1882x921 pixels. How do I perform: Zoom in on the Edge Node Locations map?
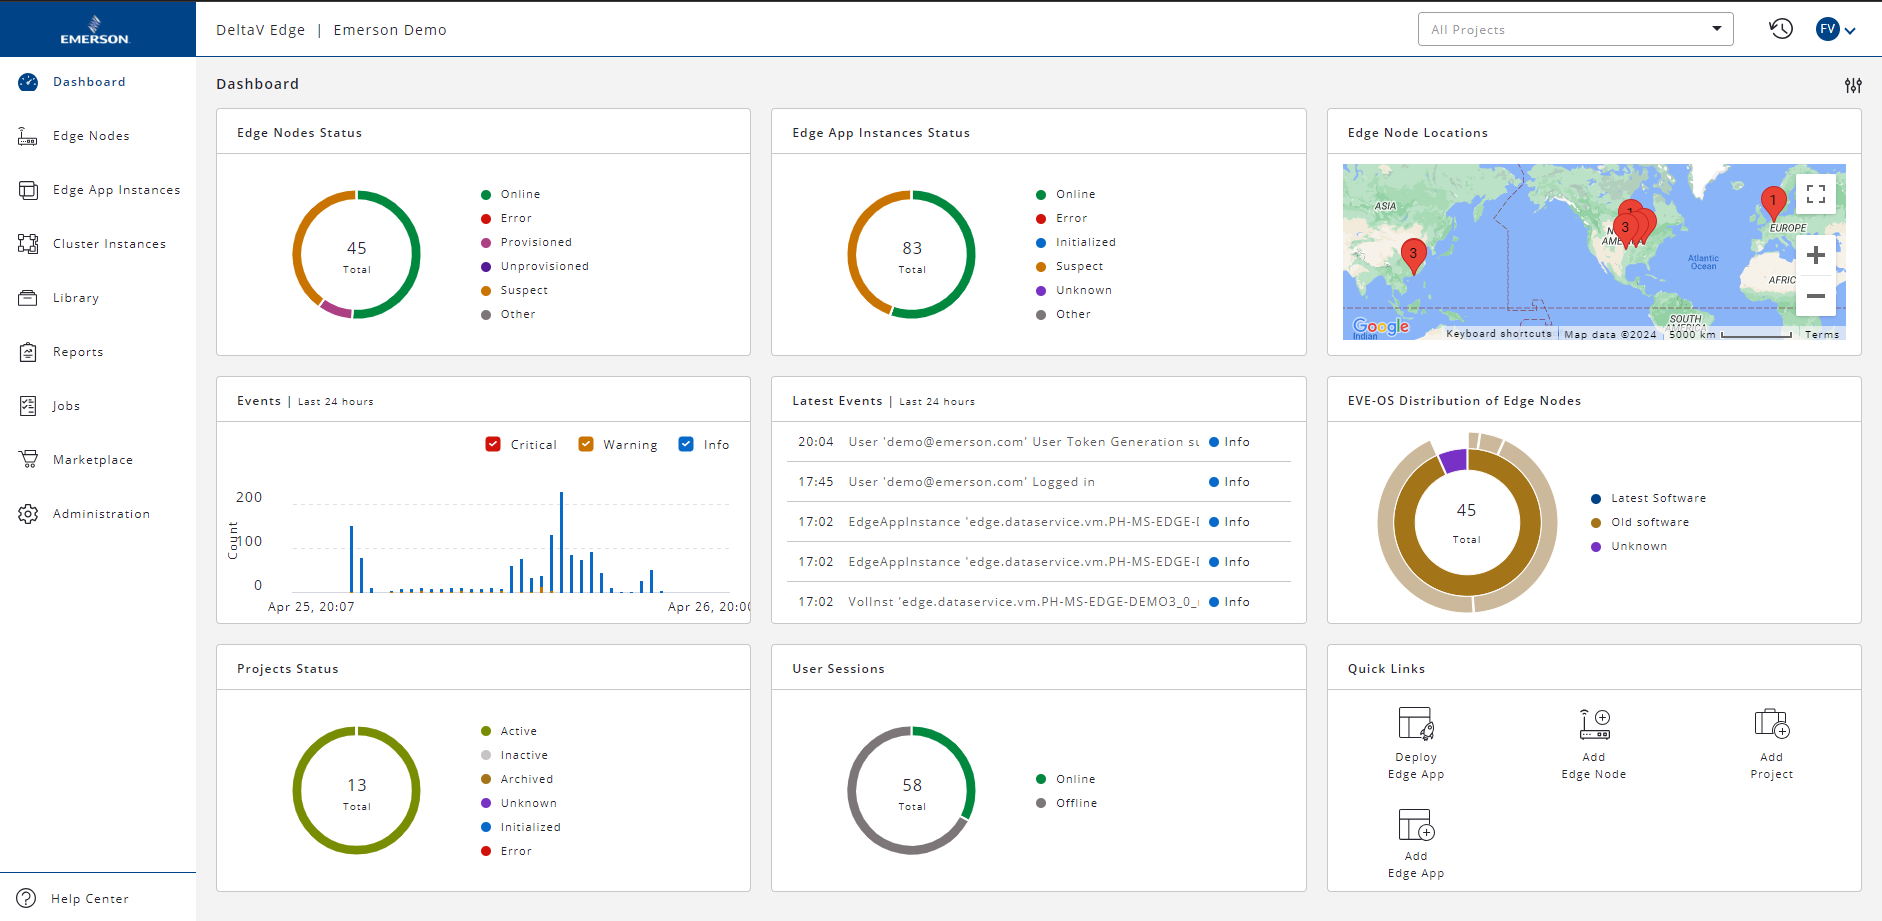coord(1817,255)
